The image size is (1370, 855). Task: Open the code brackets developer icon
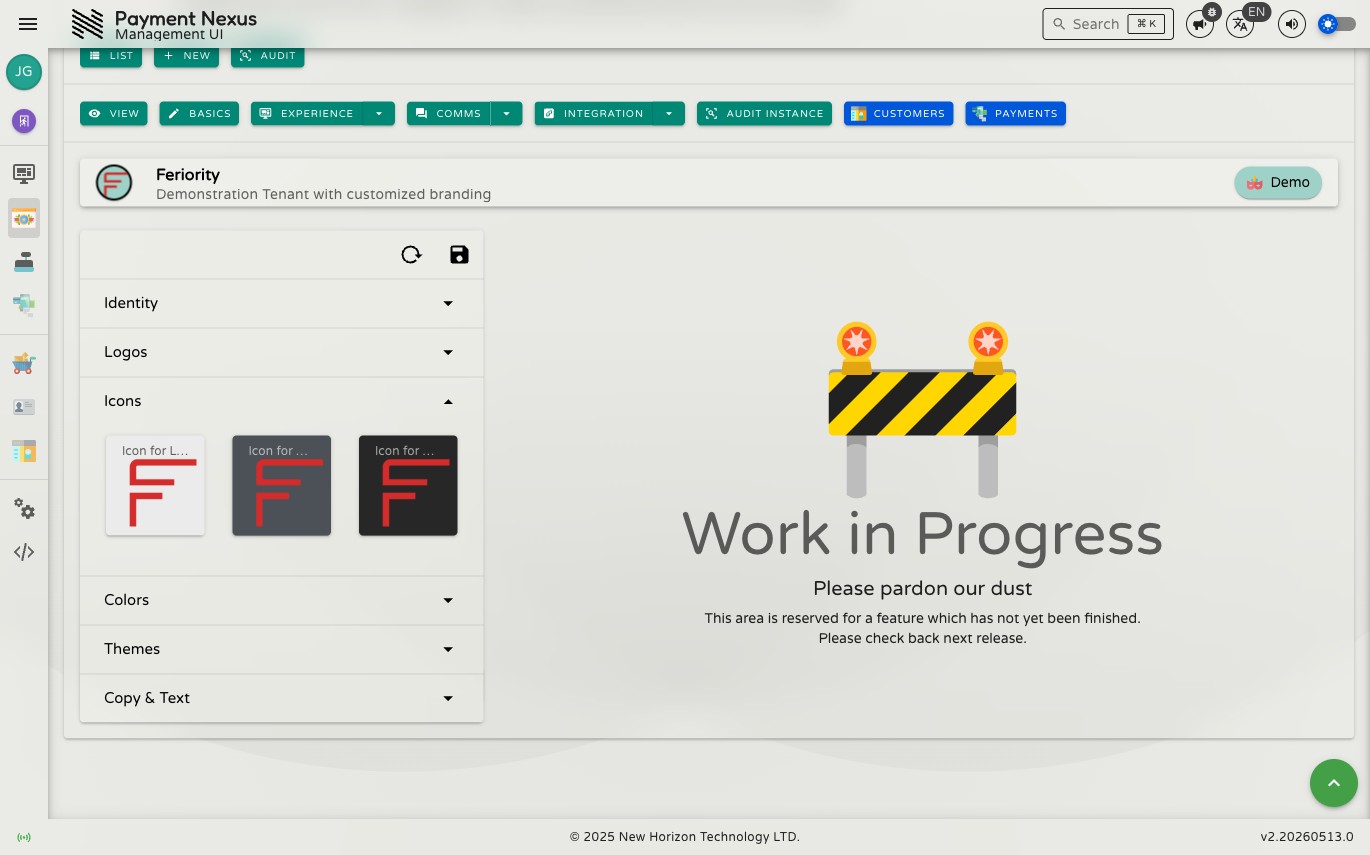(x=24, y=552)
